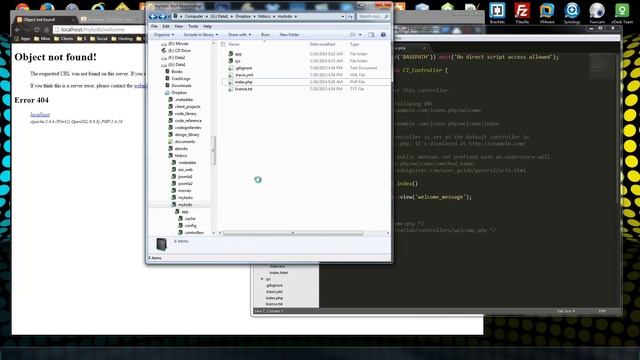The height and width of the screenshot is (360, 640).
Task: Open the (D:) Movies drive in the tree
Action: (178, 44)
